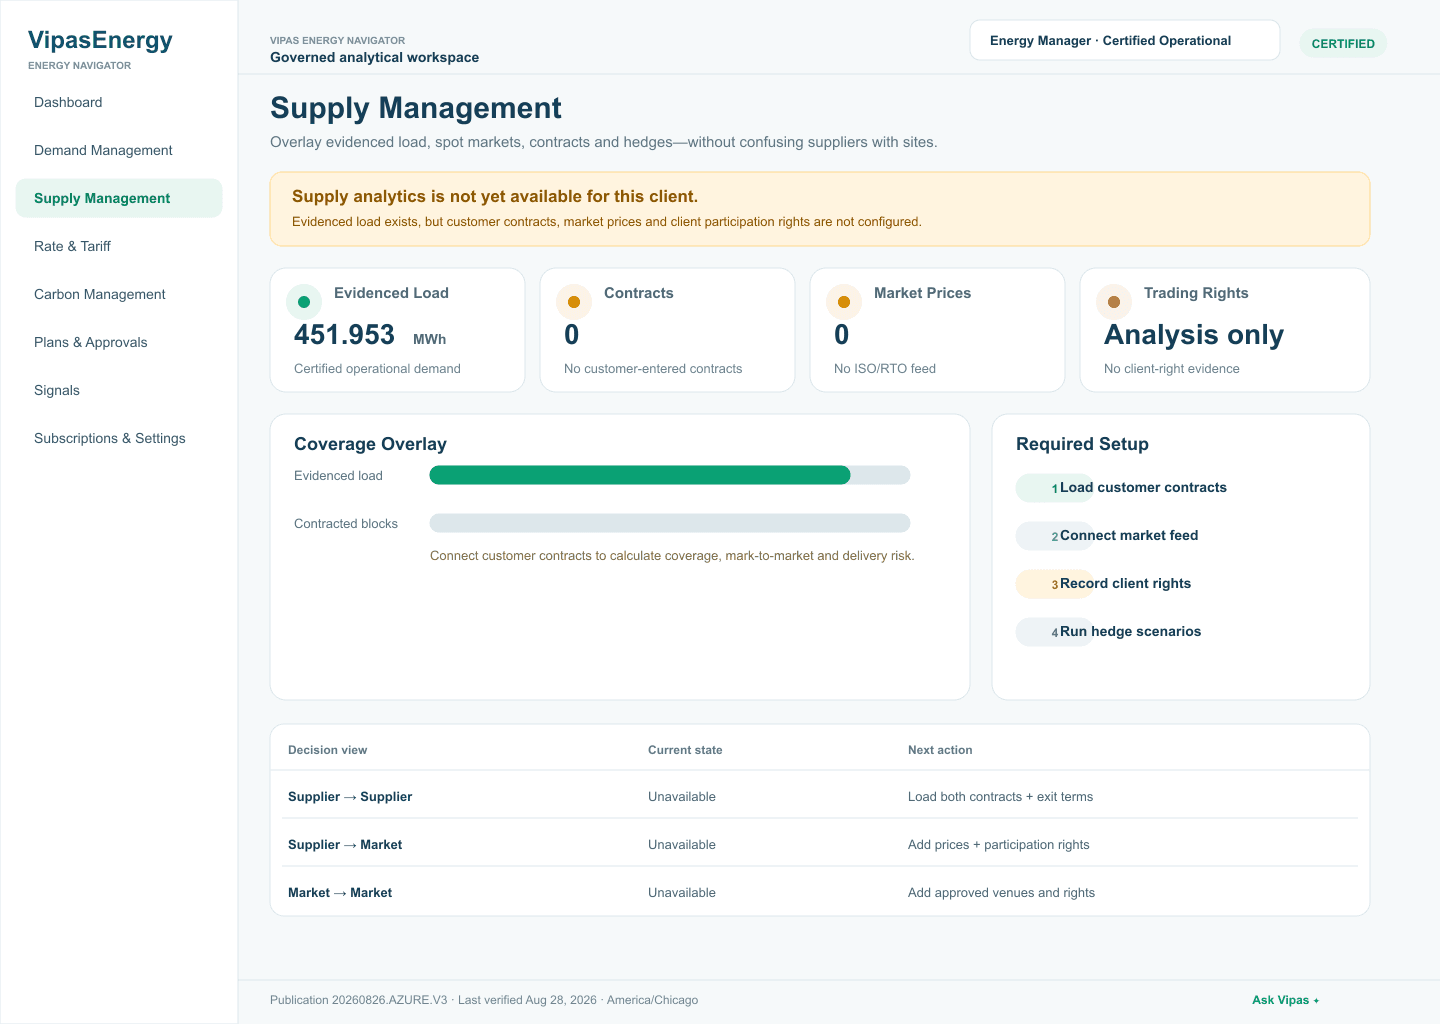Click the green Evidenced Load status dot

pos(304,302)
